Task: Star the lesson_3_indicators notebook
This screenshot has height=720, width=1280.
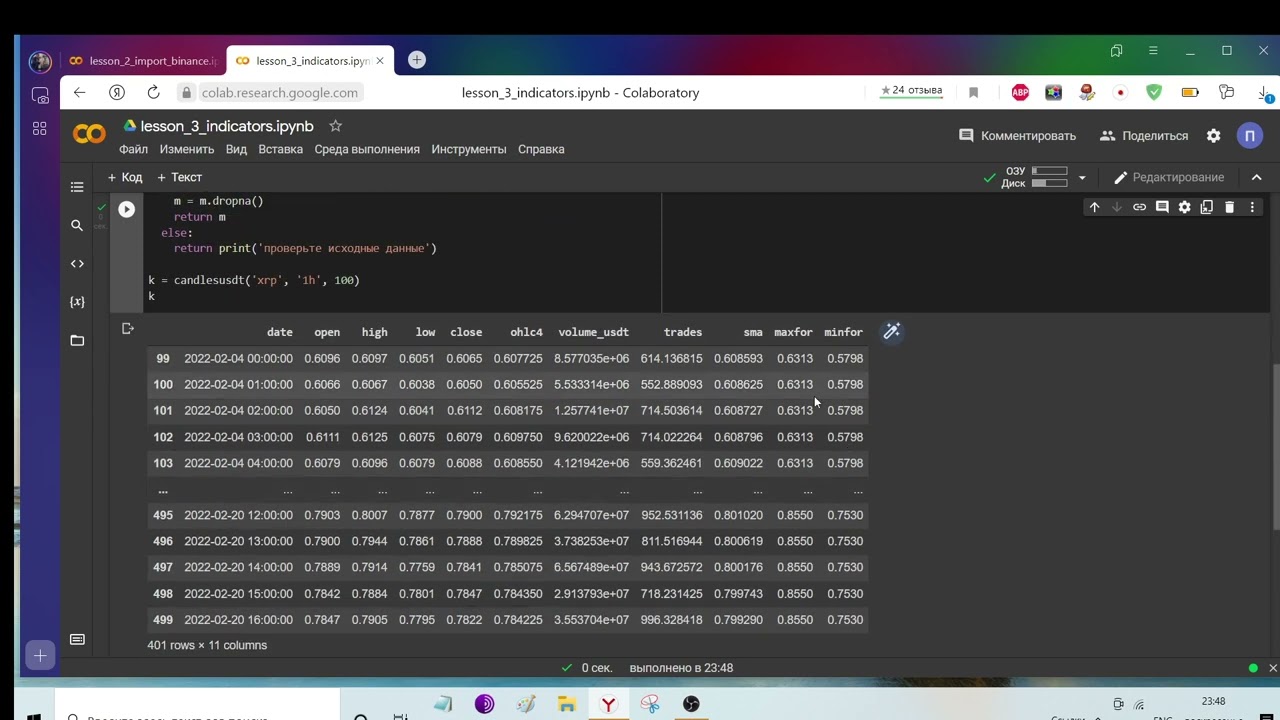Action: [x=335, y=126]
